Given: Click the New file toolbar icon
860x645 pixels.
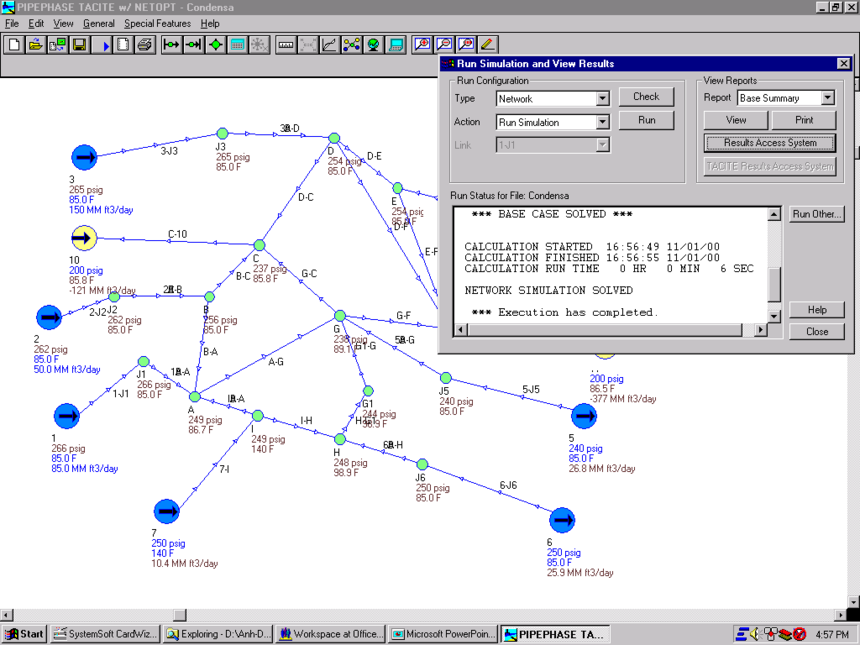Looking at the screenshot, I should 14,45.
